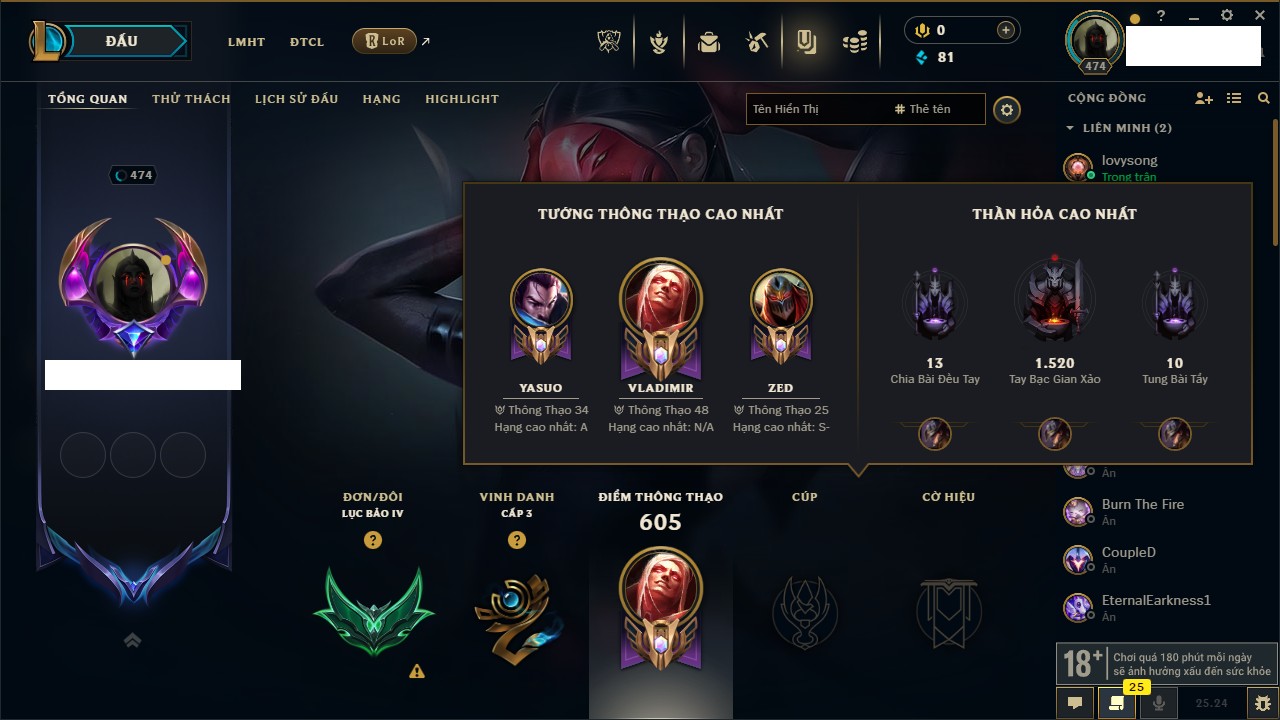Switch to the THỬ THÁCH tab

pos(191,99)
